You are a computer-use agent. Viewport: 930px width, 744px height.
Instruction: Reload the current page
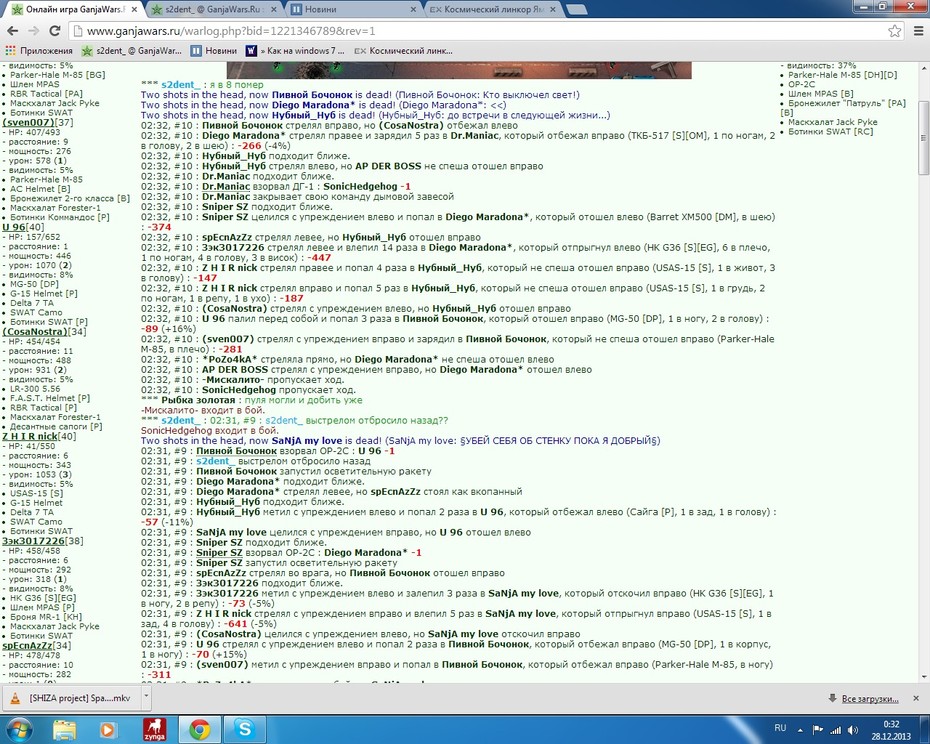[x=55, y=31]
